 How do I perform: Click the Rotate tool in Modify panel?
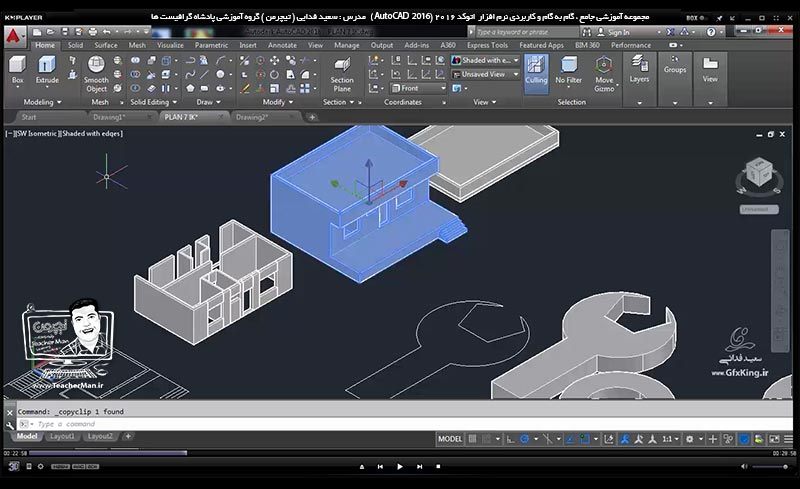[274, 75]
